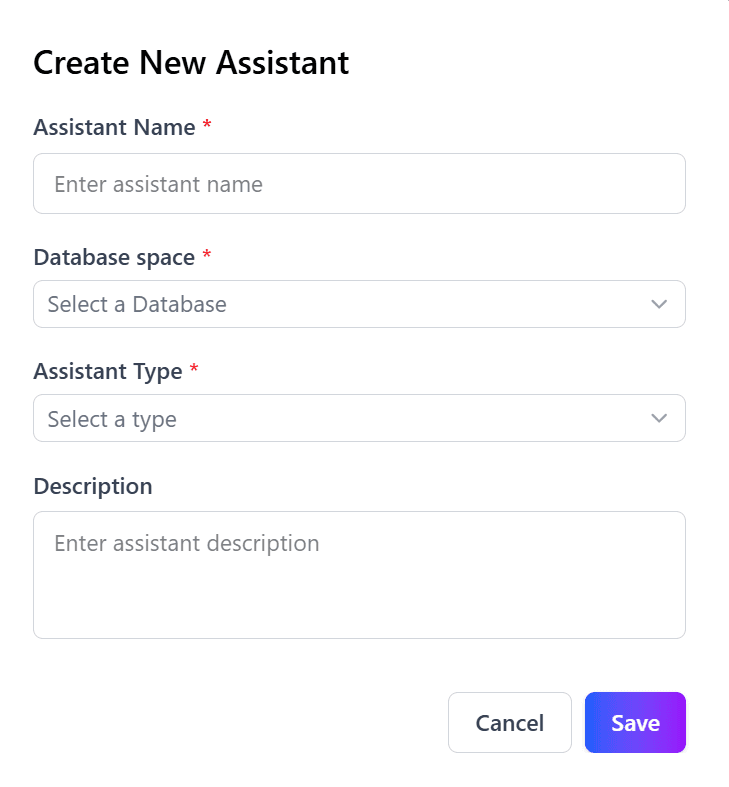Click the Assistant Name input field

tap(359, 184)
